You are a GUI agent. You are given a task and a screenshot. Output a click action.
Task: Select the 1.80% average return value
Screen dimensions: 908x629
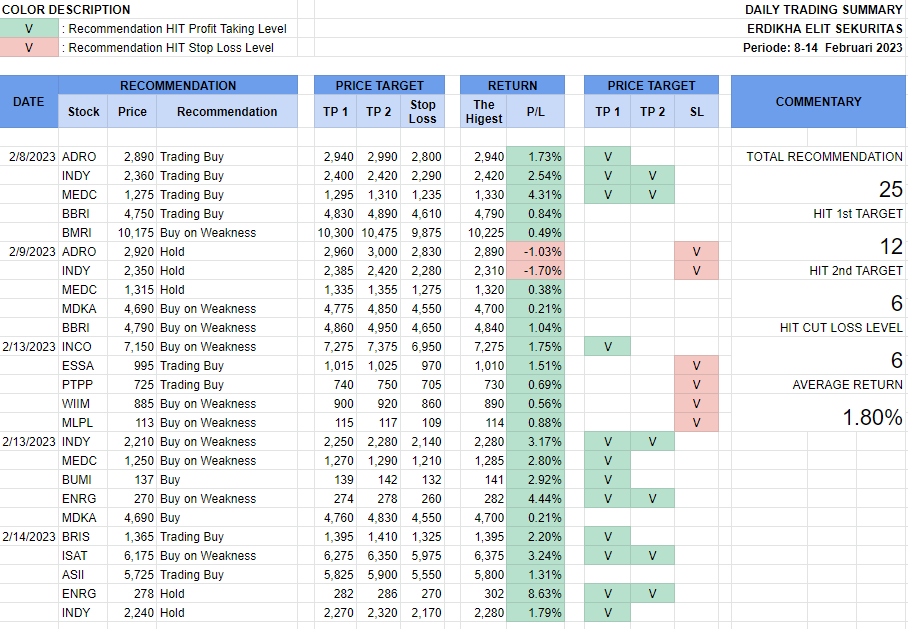click(873, 418)
